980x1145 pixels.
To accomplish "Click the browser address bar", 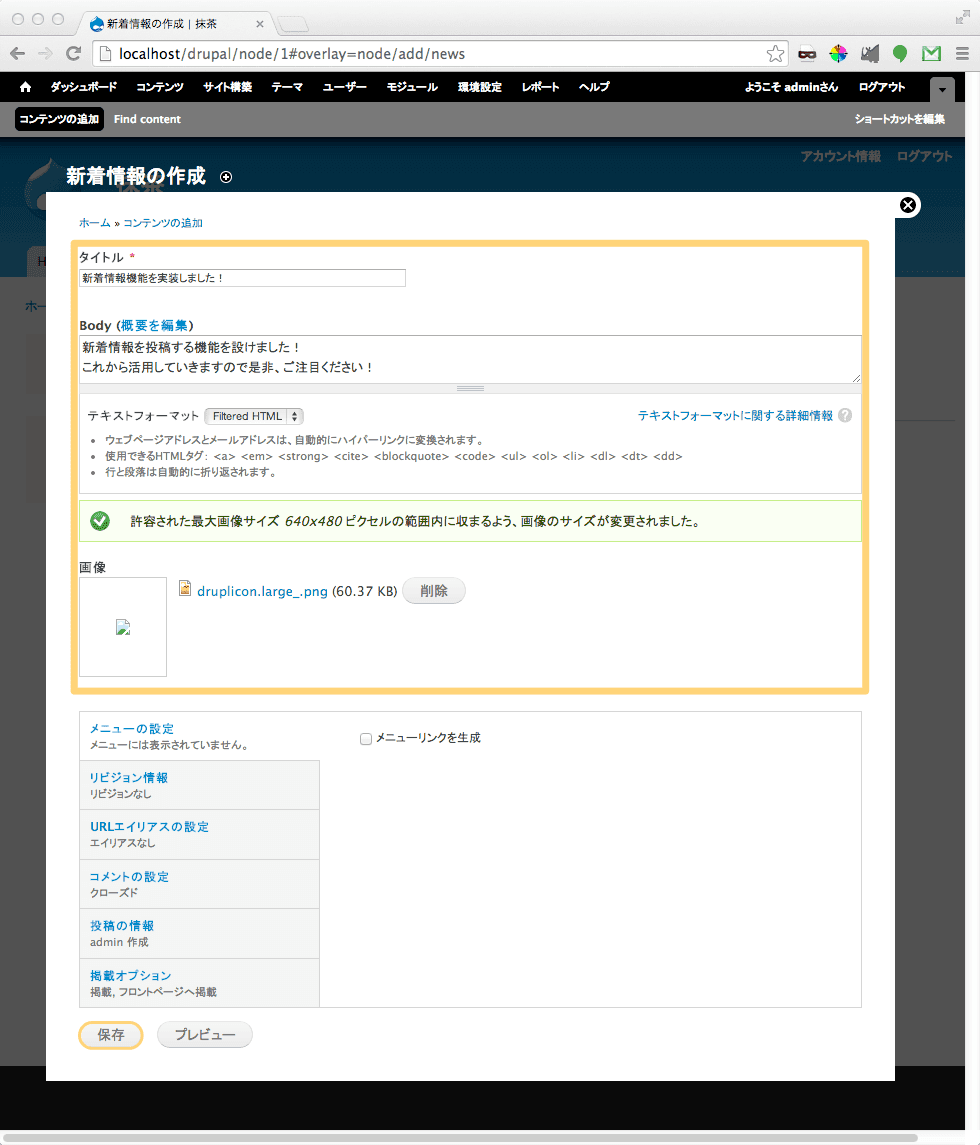I will pos(438,53).
